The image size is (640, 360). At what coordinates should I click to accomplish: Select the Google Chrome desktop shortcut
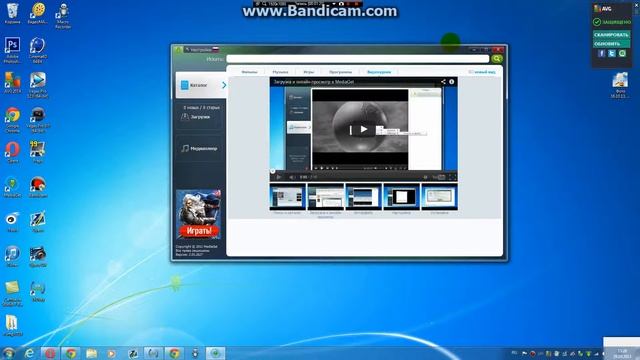pyautogui.click(x=13, y=120)
